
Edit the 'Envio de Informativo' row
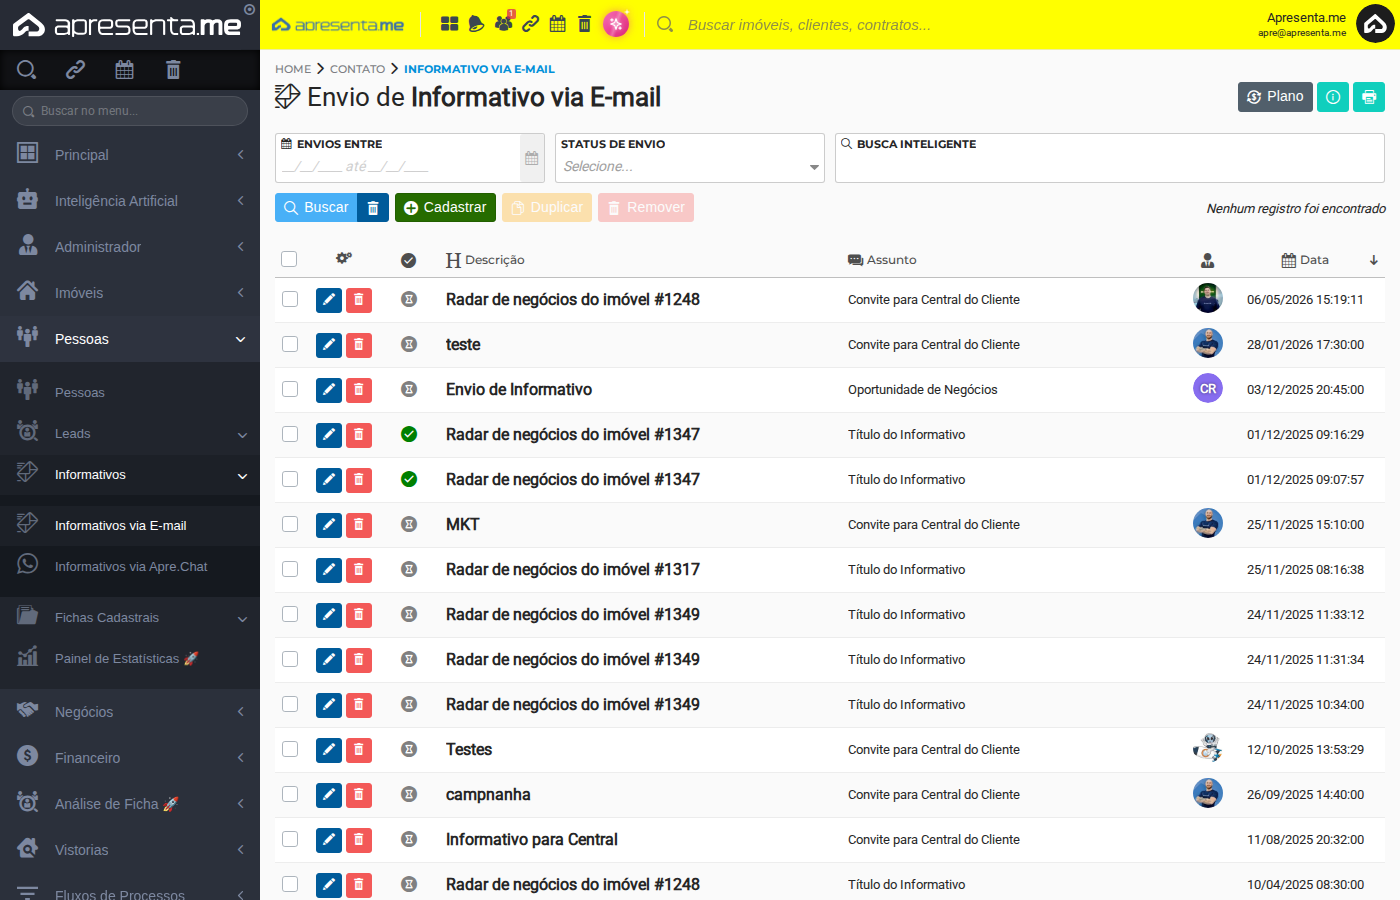(329, 390)
